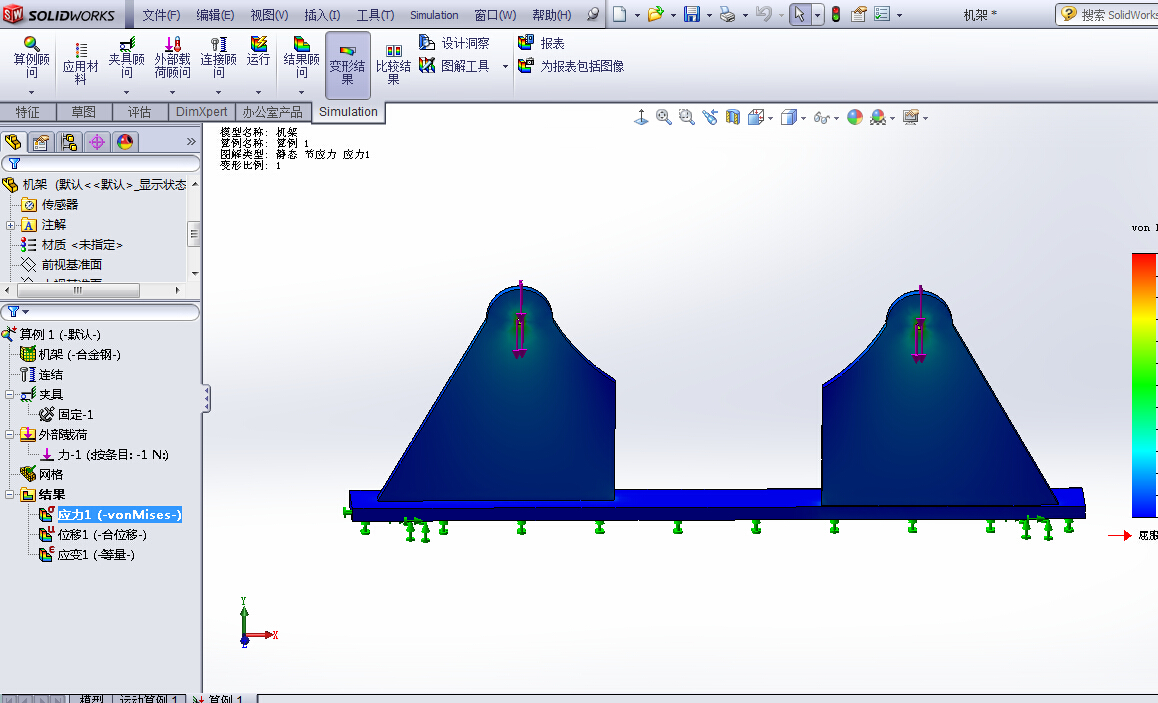
Task: Switch to the 草图 ribbon tab
Action: click(83, 112)
